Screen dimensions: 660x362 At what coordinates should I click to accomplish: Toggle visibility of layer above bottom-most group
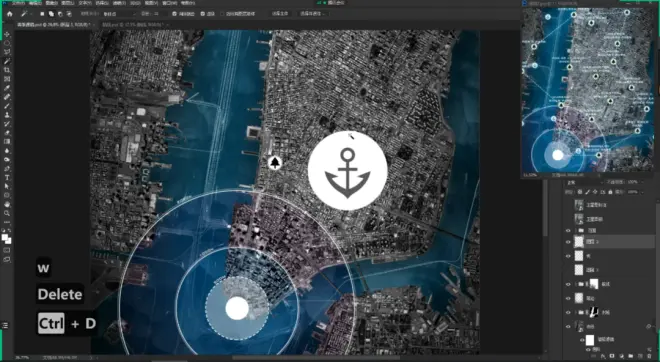click(568, 298)
